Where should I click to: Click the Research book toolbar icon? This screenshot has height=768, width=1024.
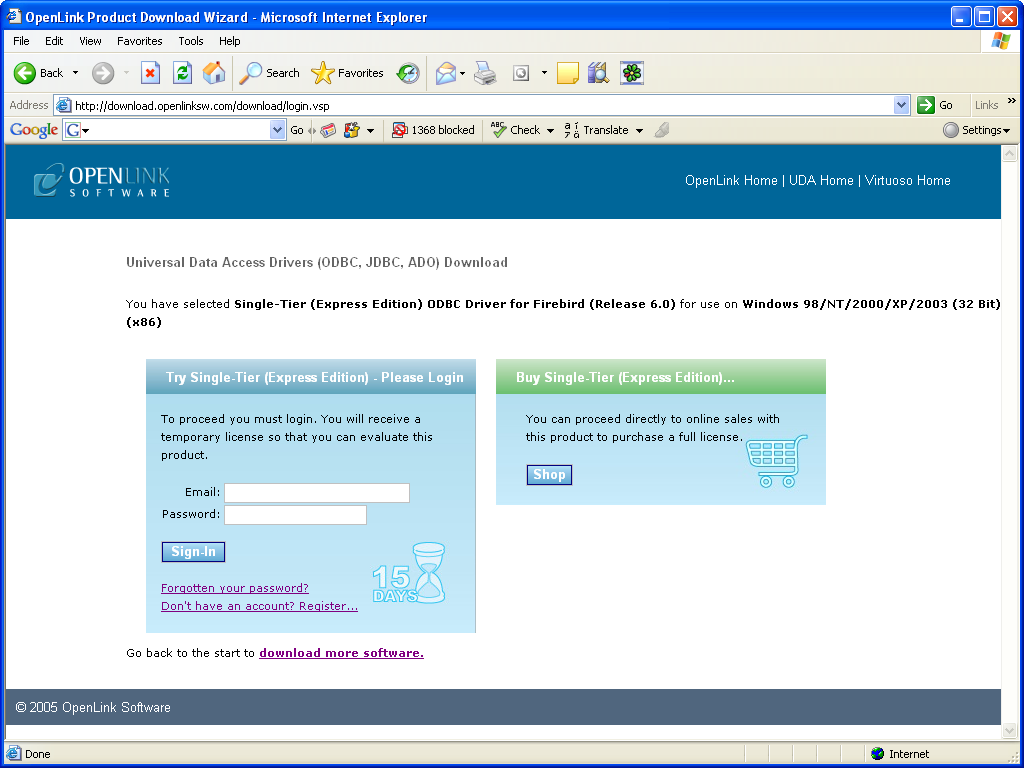(598, 73)
